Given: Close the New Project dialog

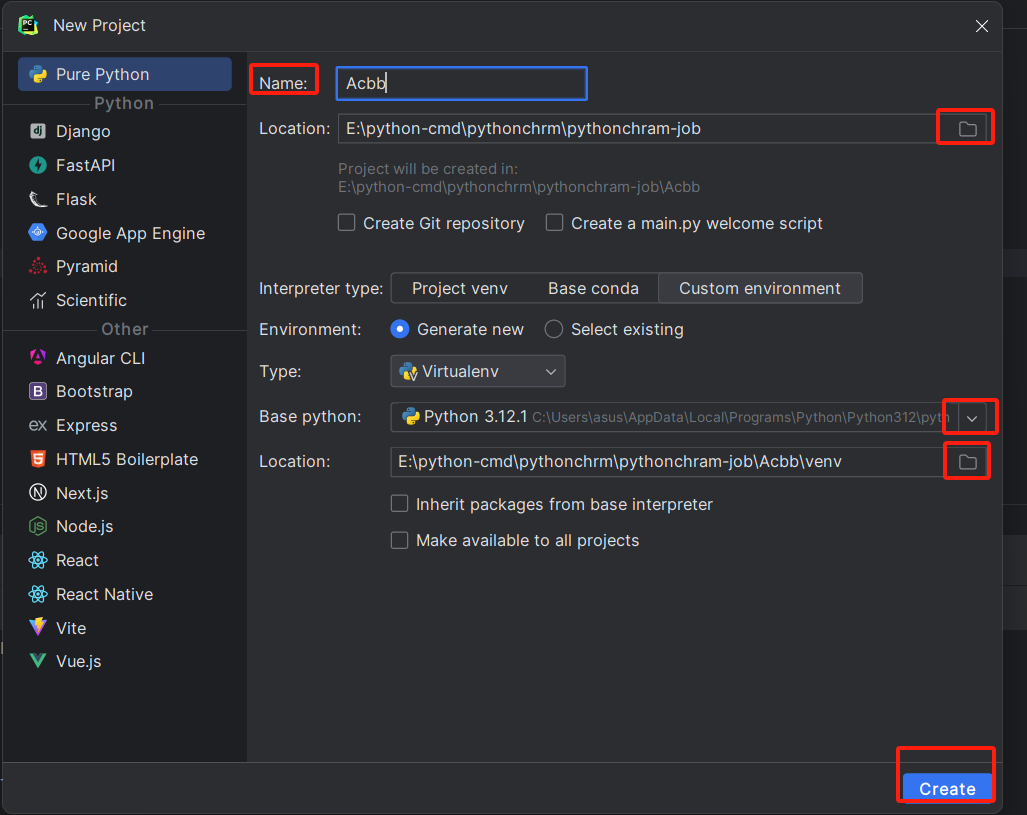Looking at the screenshot, I should point(981,26).
